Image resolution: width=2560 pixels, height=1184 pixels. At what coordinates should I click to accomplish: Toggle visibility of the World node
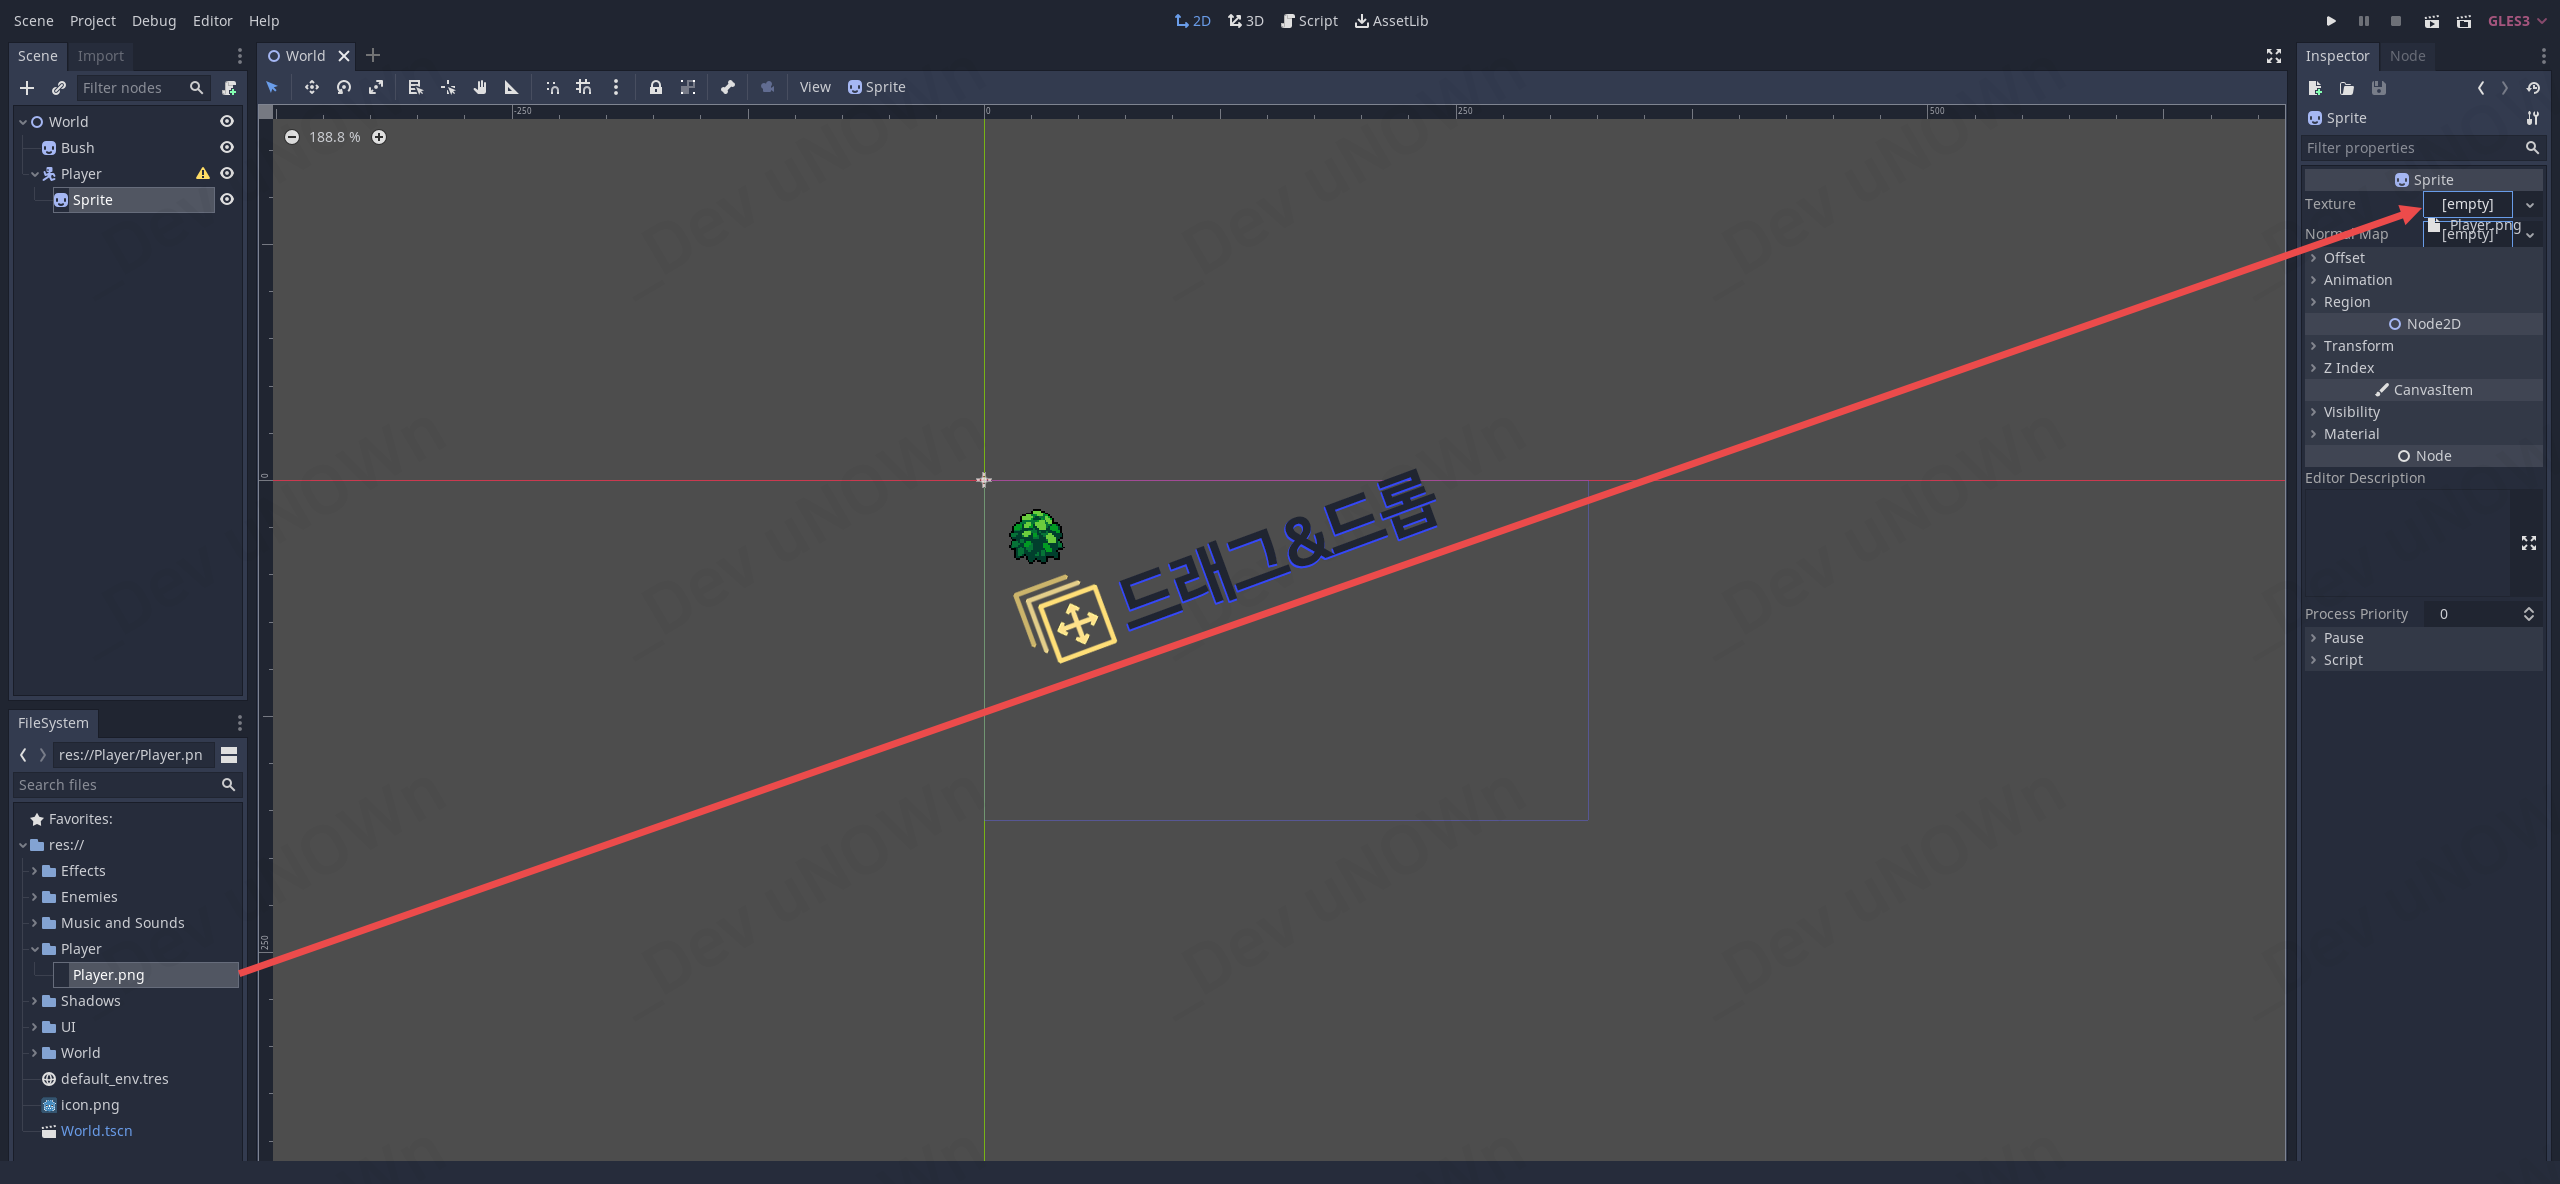coord(227,122)
